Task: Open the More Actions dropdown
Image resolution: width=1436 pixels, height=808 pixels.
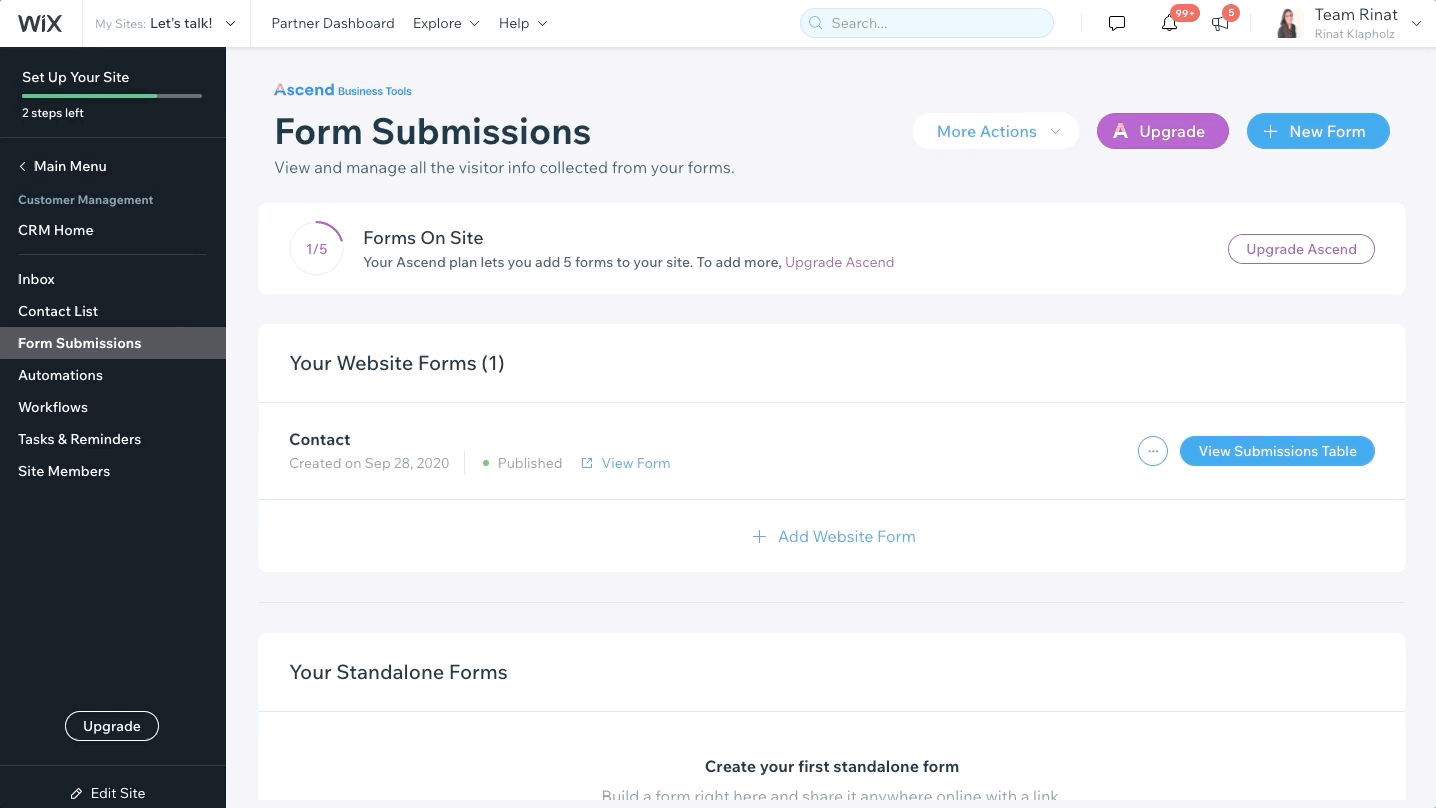Action: (x=996, y=131)
